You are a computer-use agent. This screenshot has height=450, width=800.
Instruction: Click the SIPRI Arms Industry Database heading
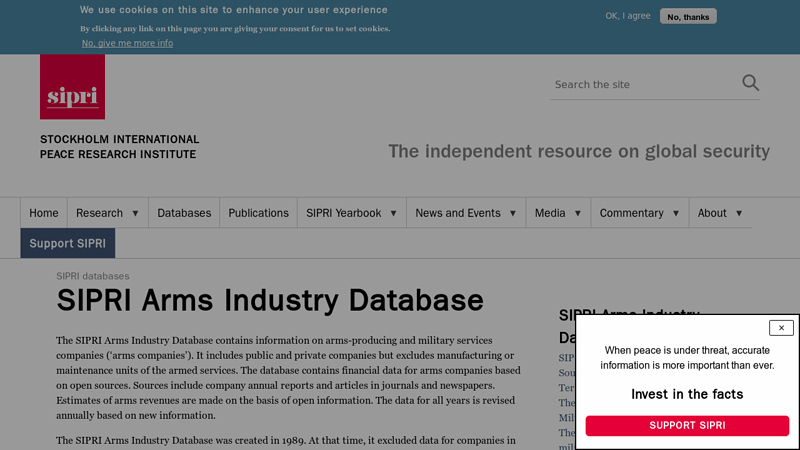click(x=270, y=300)
